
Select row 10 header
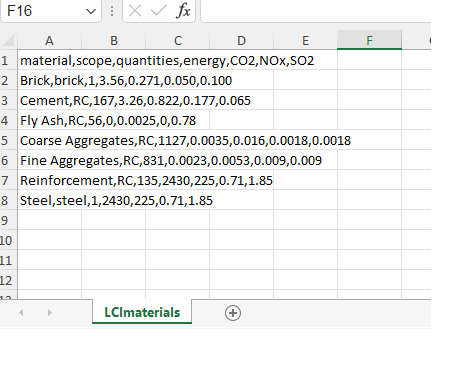point(8,240)
